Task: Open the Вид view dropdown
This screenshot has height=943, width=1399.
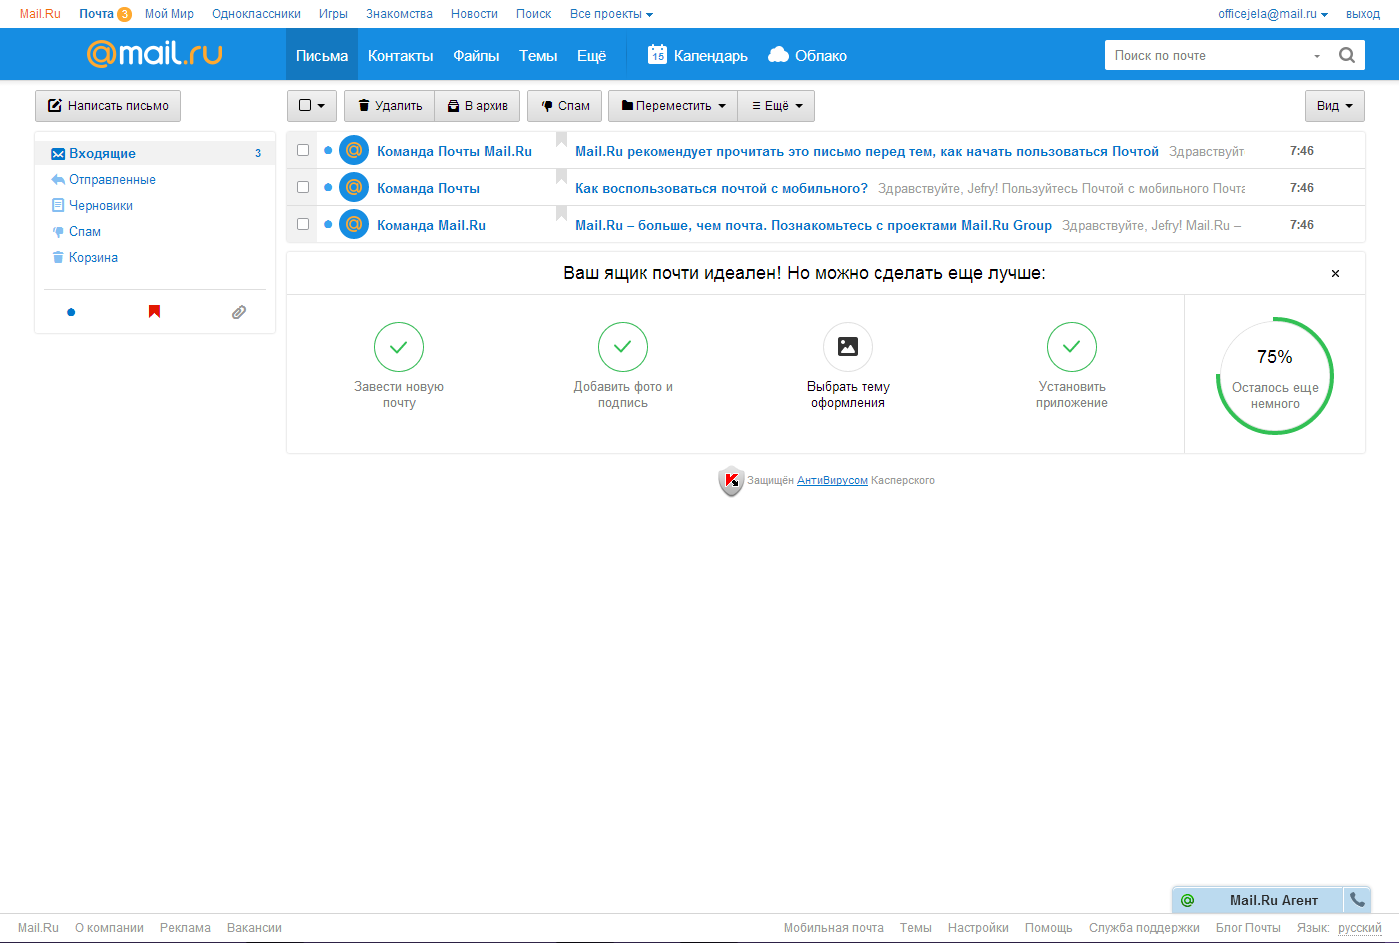Action: [1335, 106]
